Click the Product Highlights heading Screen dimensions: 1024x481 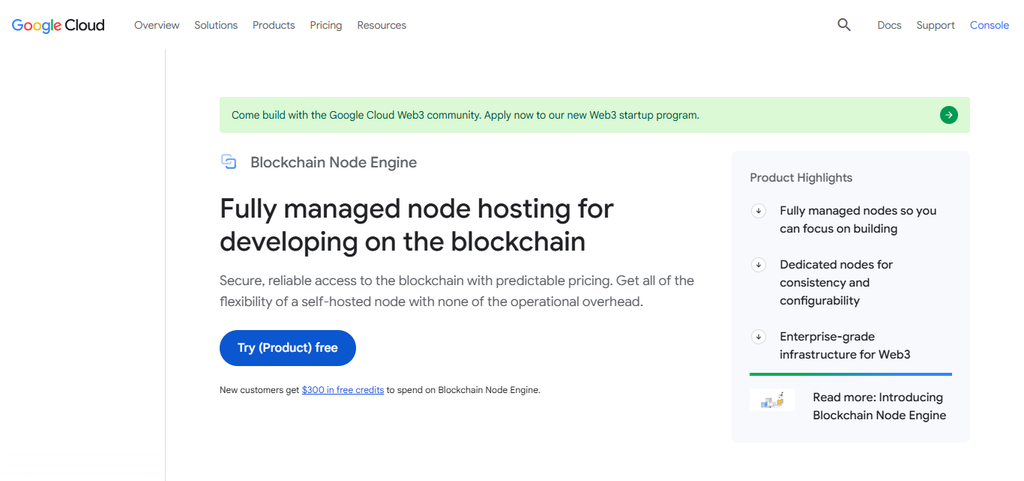coord(801,178)
